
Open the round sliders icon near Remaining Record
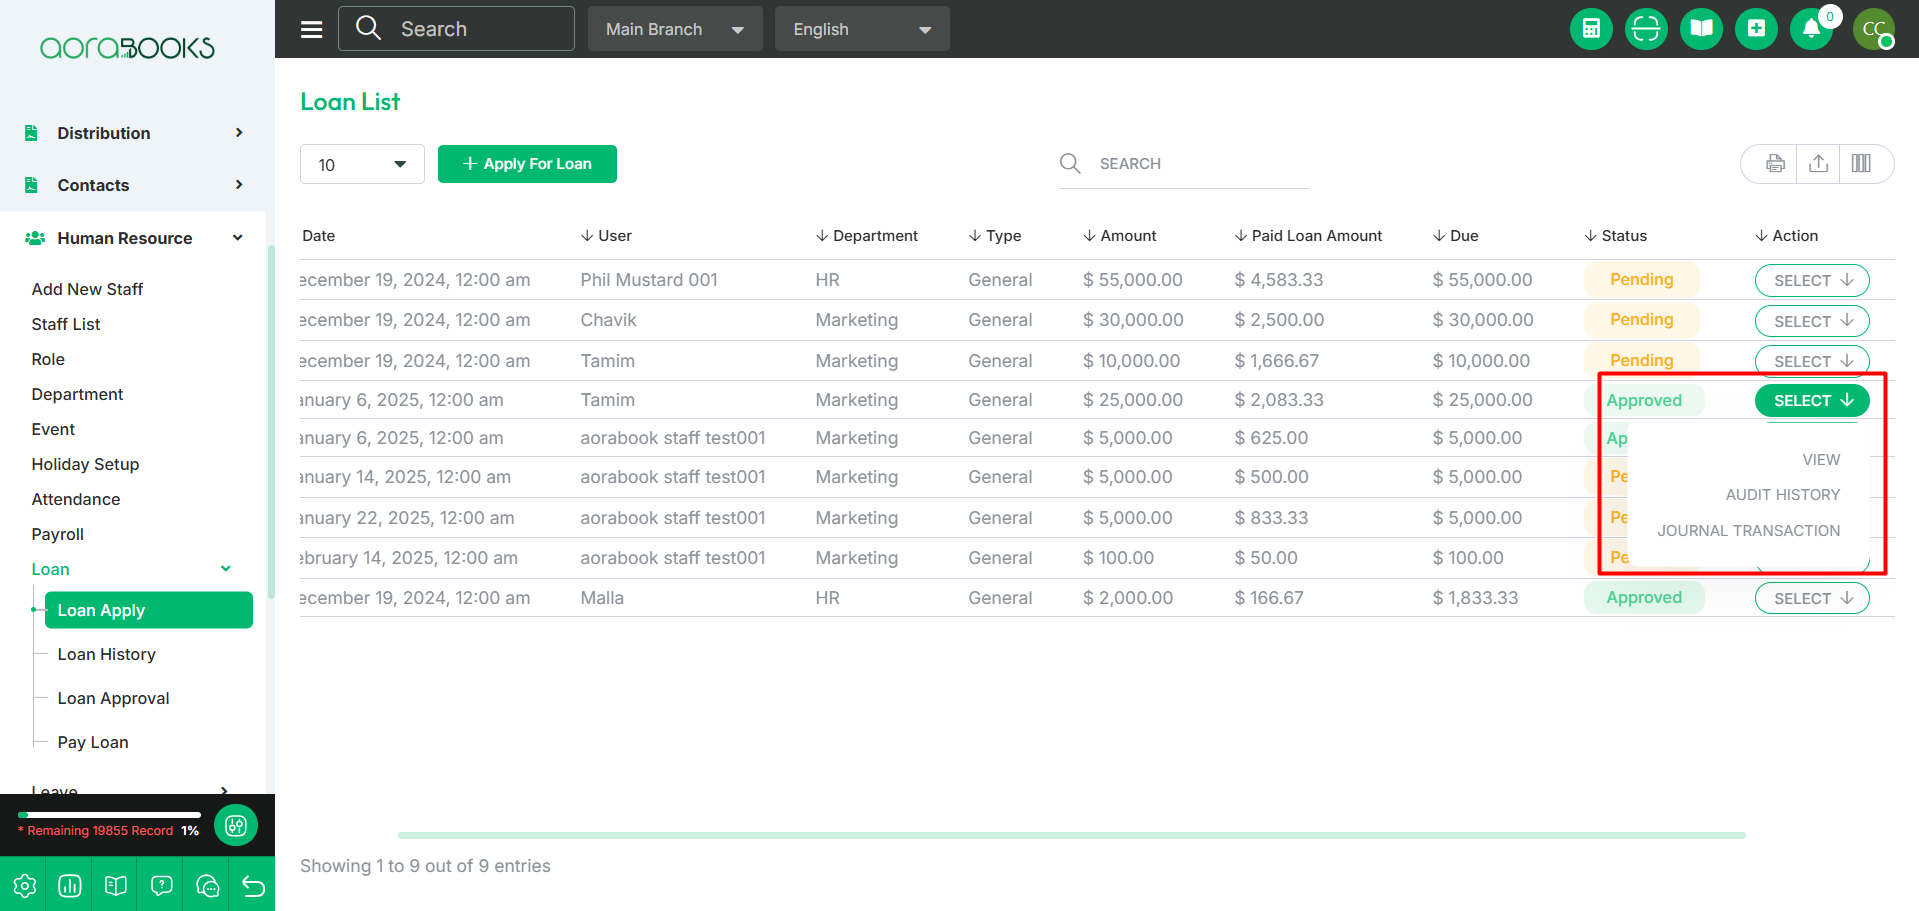tap(236, 825)
